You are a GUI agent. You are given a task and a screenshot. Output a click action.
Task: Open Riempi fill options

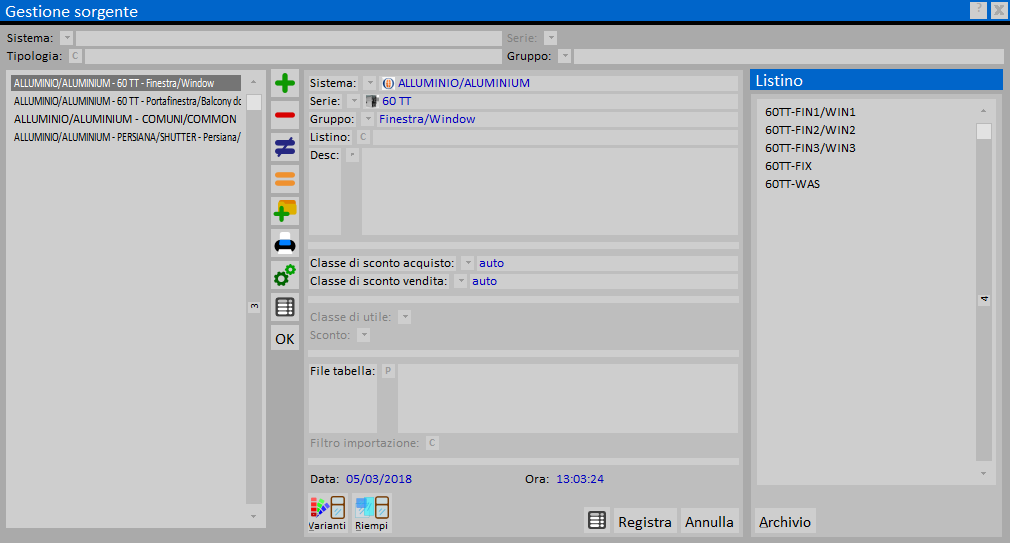click(372, 513)
